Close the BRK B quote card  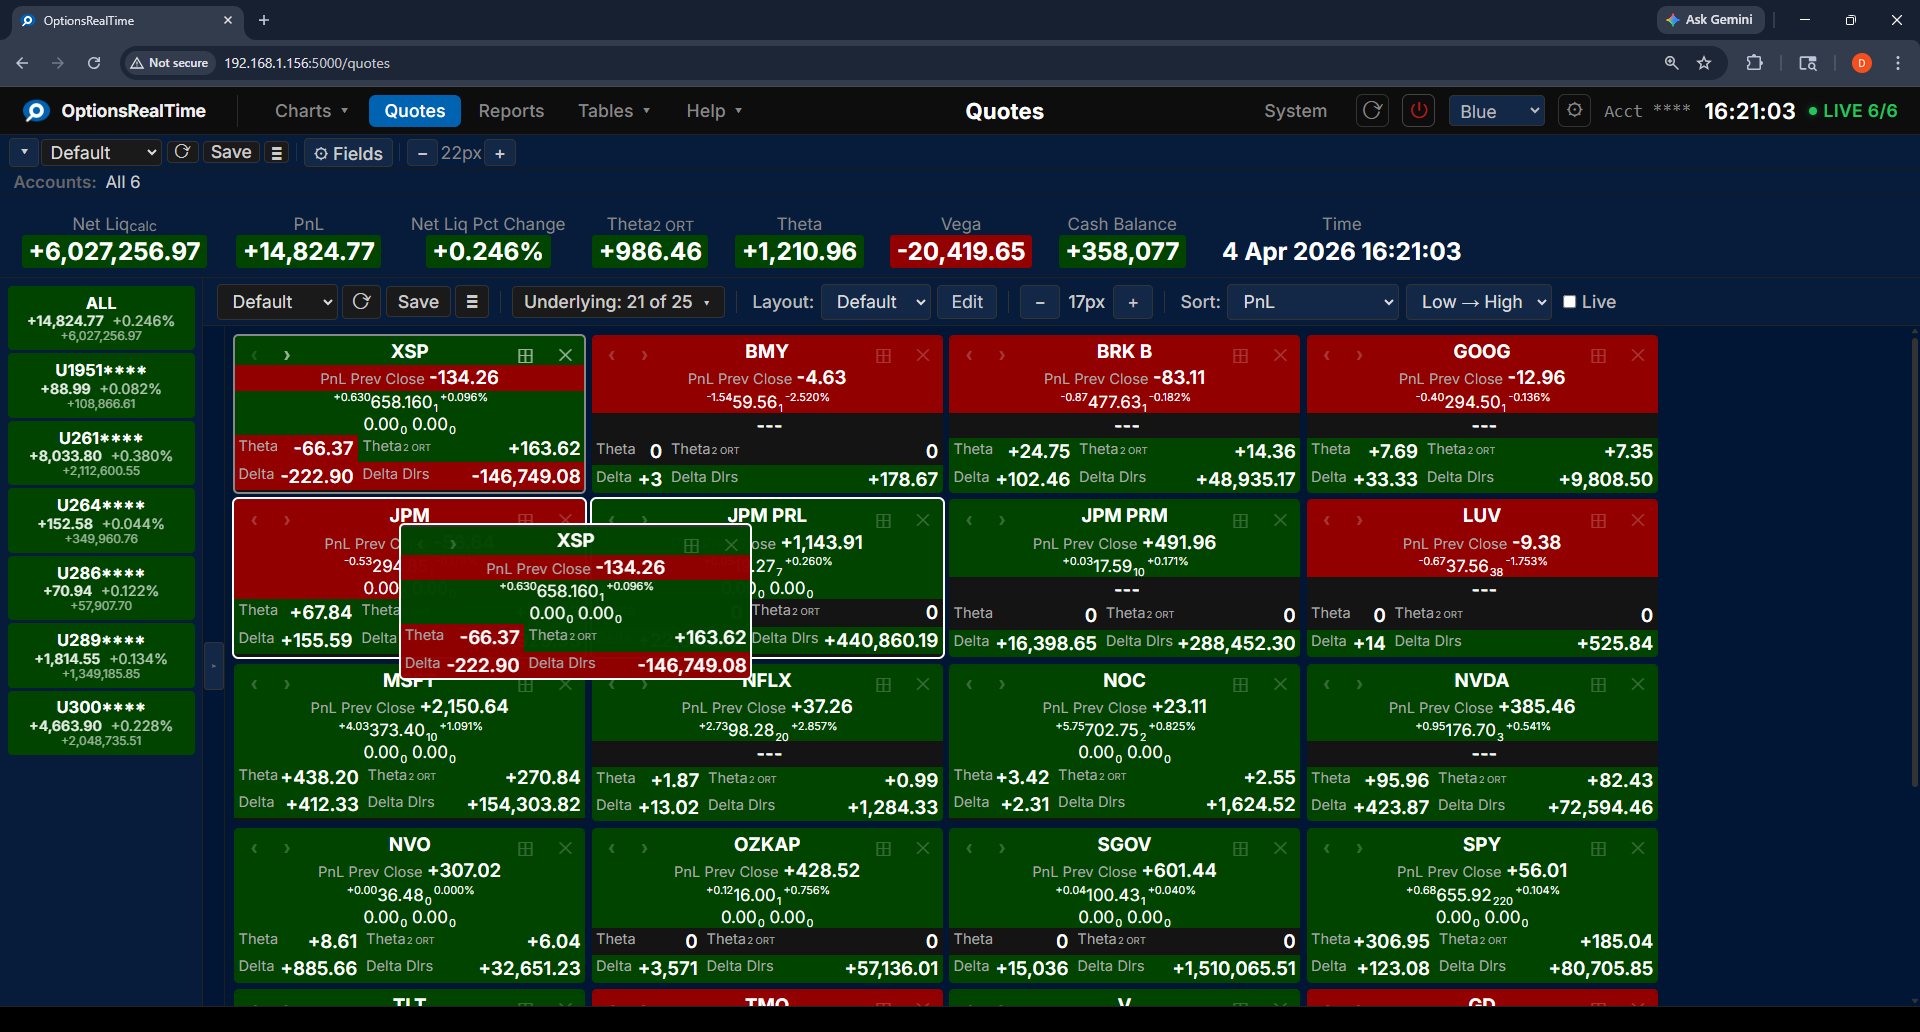coord(1280,355)
